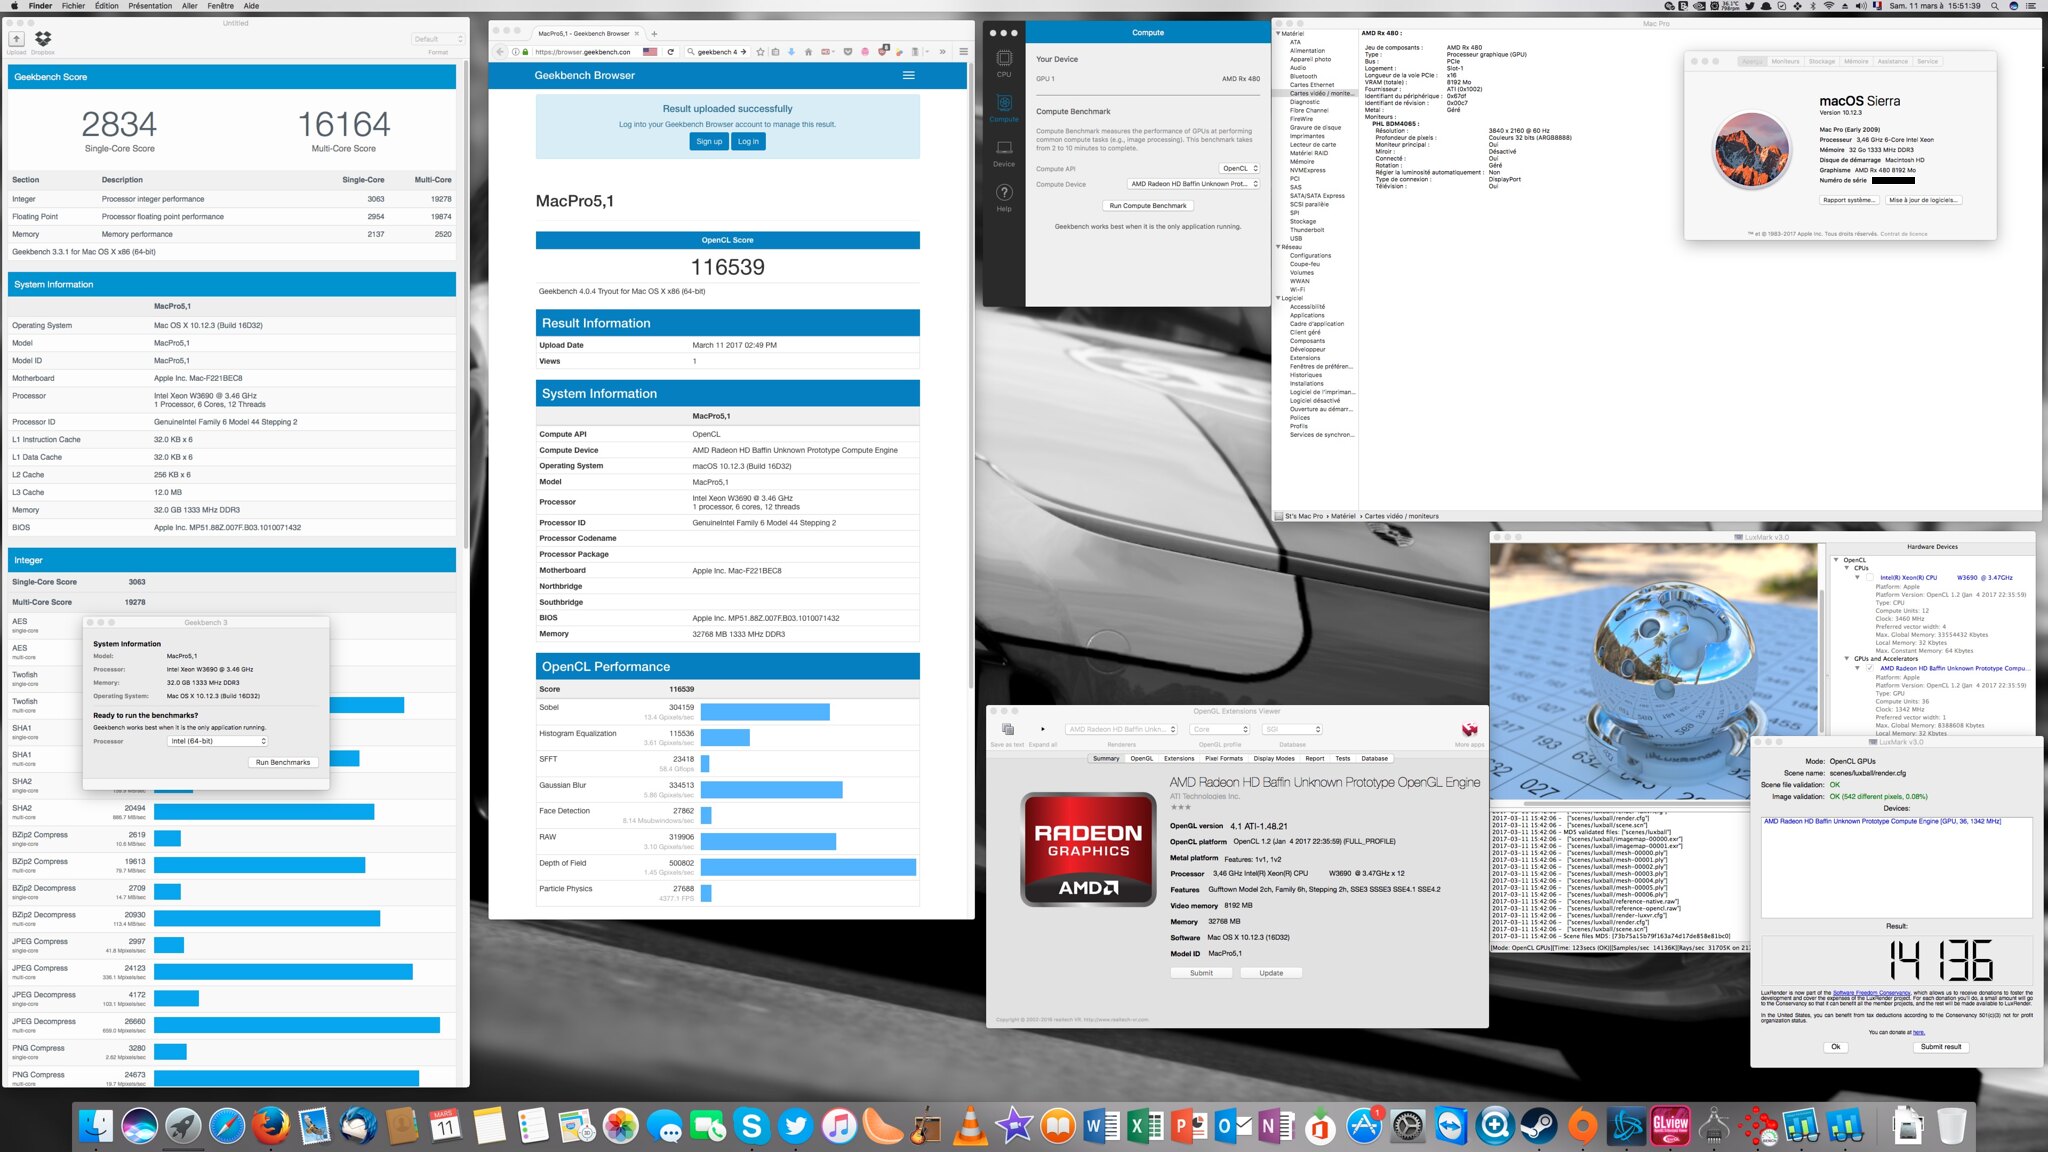Collapse the Matériel tree in System Information
Viewport: 2048px width, 1152px height.
click(x=1278, y=34)
